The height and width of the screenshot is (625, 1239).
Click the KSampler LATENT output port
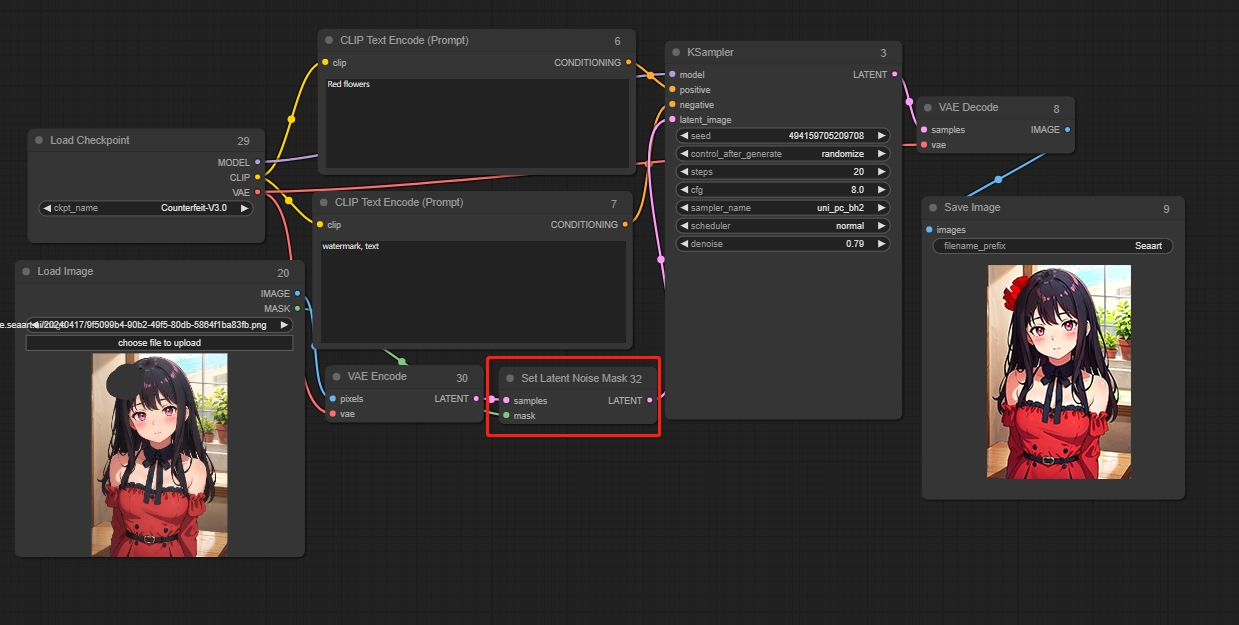click(894, 74)
